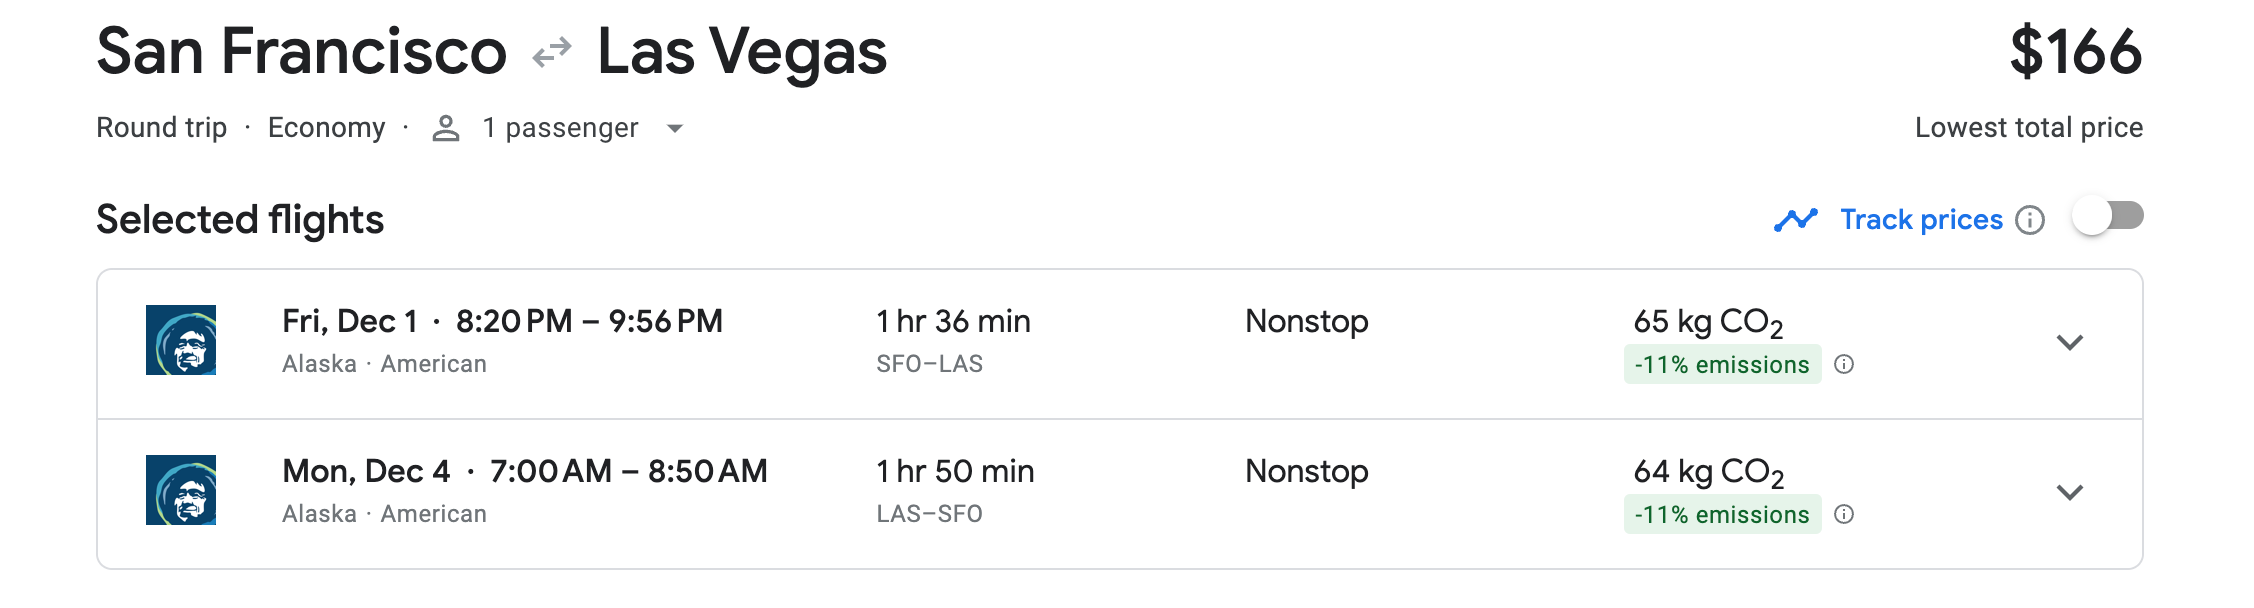Select the Fri, Dec 1 8:20 PM flight row
The image size is (2254, 608).
(1120, 344)
